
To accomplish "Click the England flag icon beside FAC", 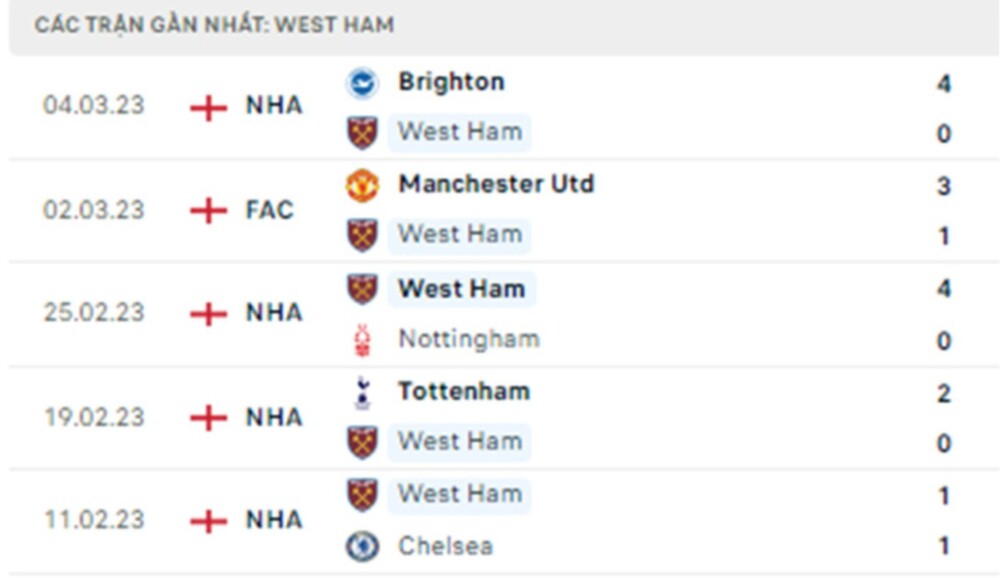I will pyautogui.click(x=210, y=211).
